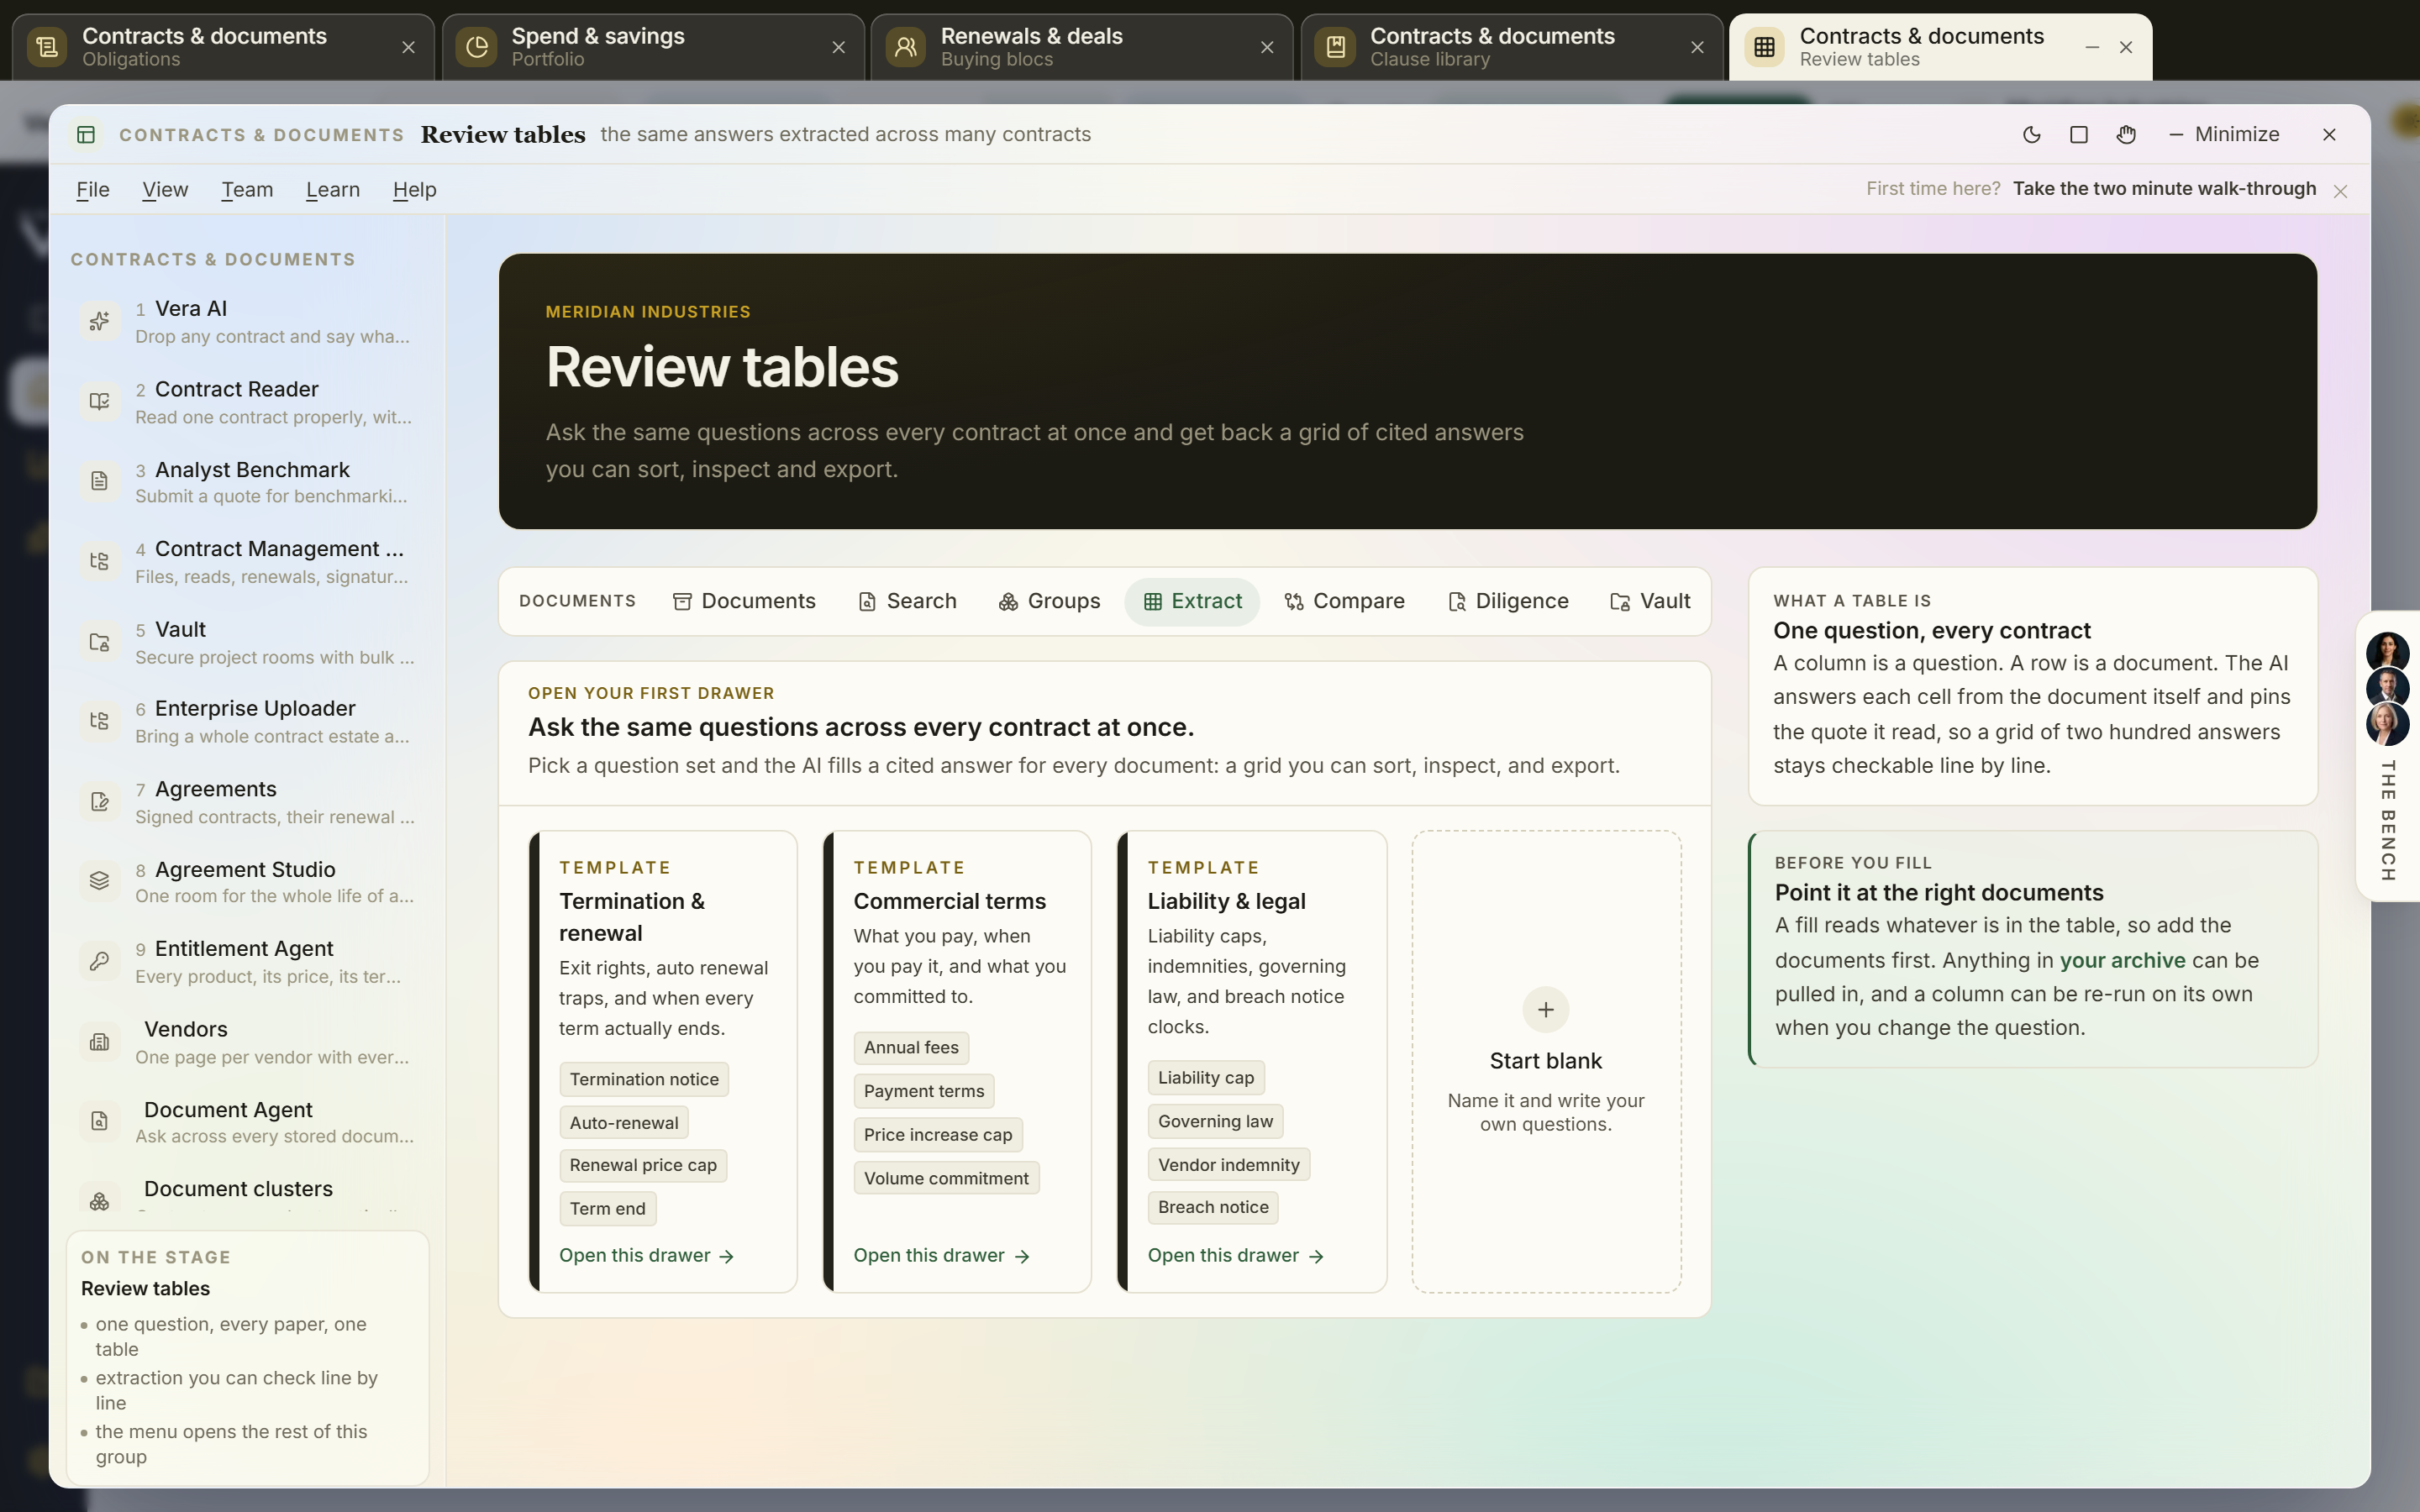Click the Analyst Benchmark document icon
The height and width of the screenshot is (1512, 2420).
(99, 481)
